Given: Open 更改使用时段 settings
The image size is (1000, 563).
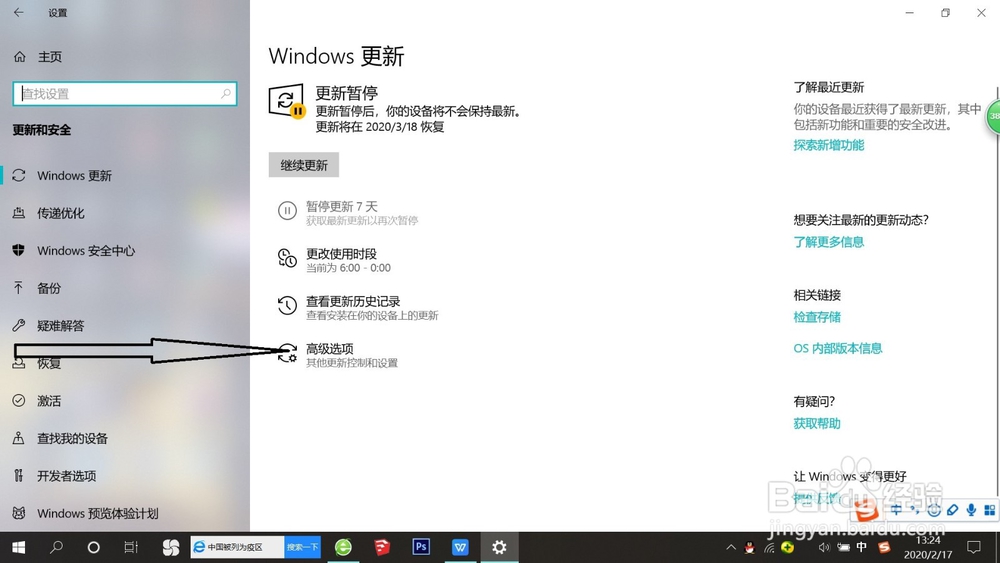Looking at the screenshot, I should pos(335,260).
